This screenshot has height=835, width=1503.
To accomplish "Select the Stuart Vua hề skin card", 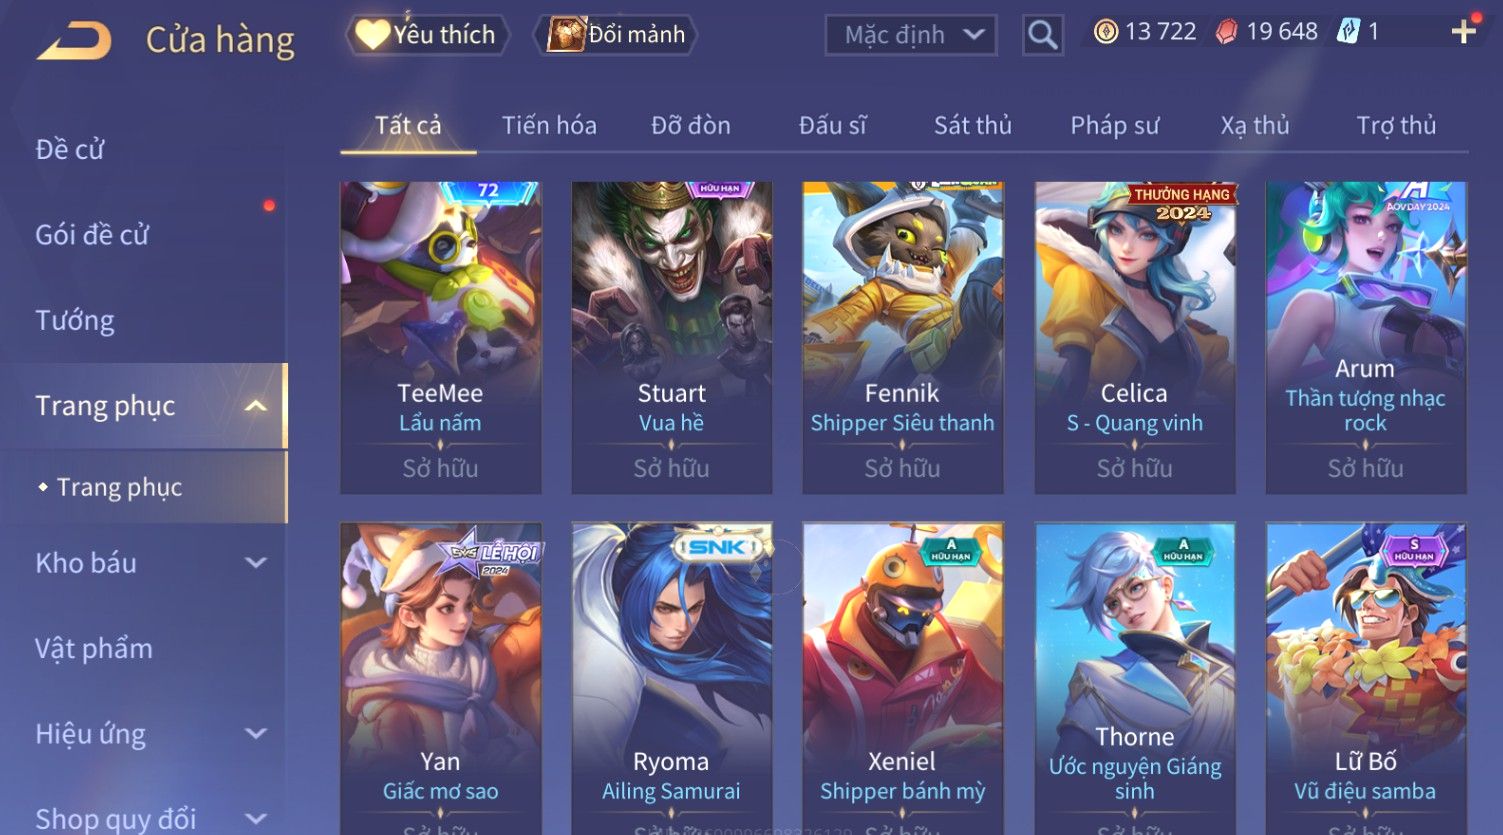I will click(x=671, y=338).
